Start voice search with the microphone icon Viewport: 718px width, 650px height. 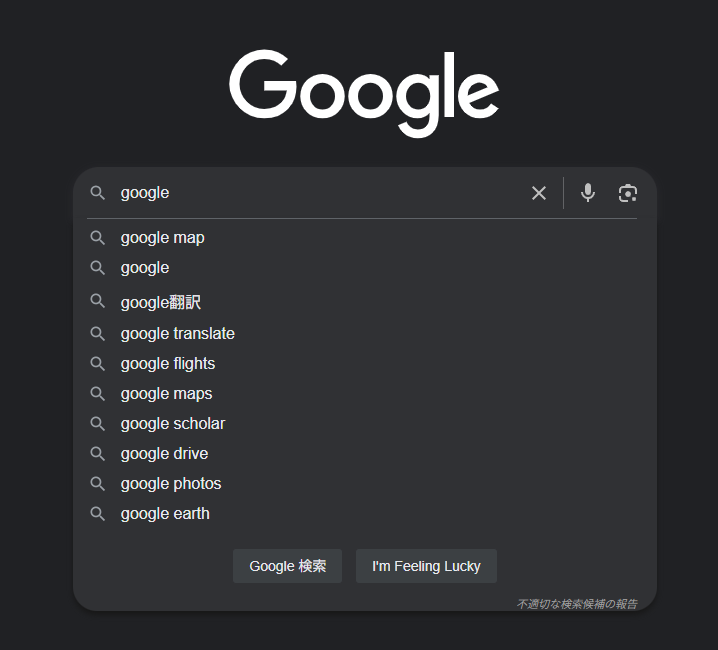pos(587,193)
